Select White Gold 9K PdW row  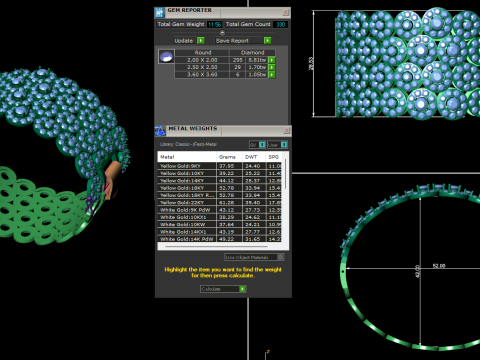click(220, 210)
